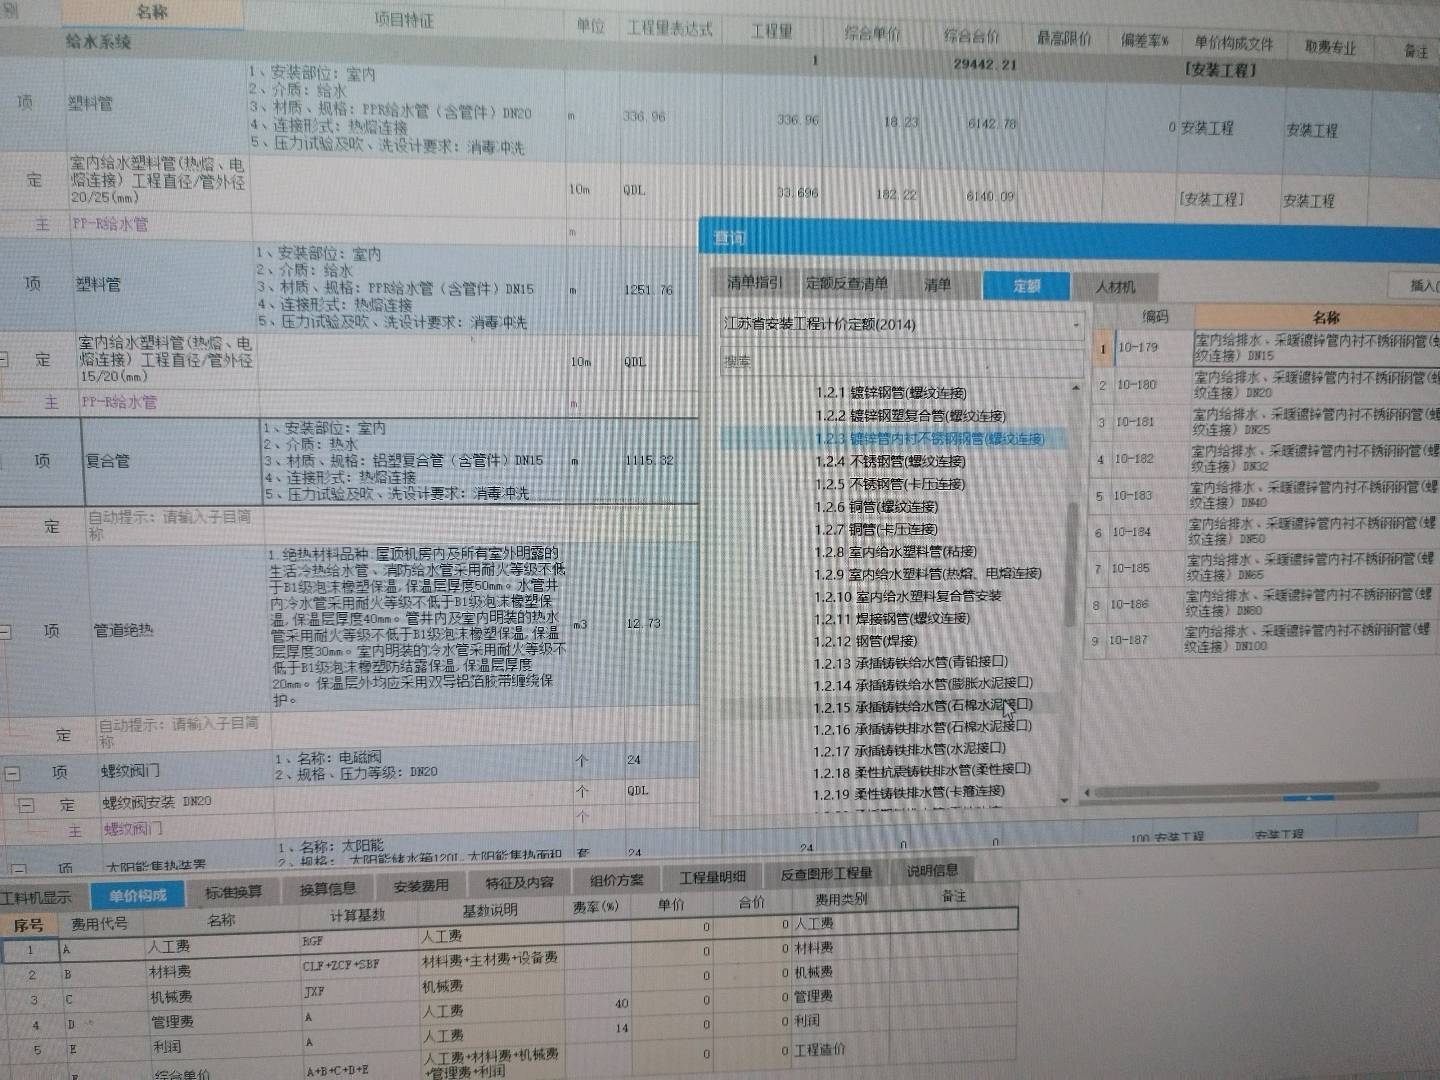The width and height of the screenshot is (1440, 1080).
Task: Select tree item 1.2.11 焊接钢管(螺纹连接)
Action: (892, 618)
